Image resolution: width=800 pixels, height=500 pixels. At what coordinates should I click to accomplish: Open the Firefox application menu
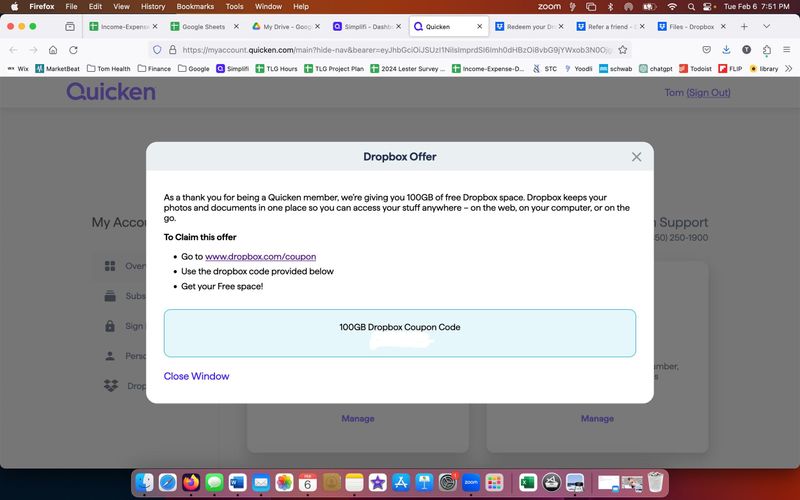pos(786,49)
